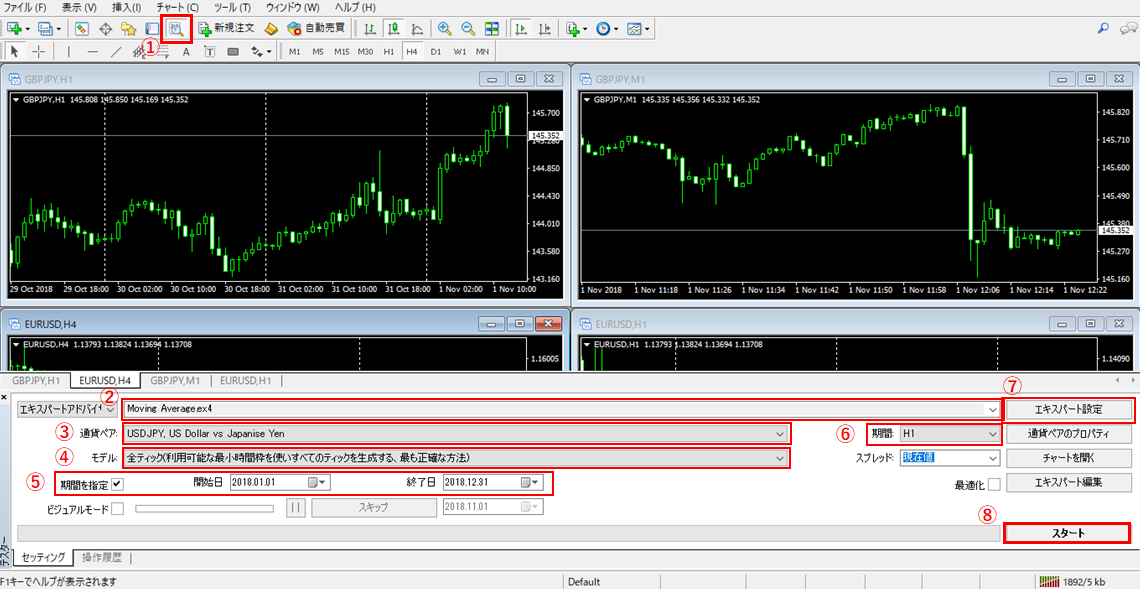Switch to the 操作履歴 tab
Image resolution: width=1140 pixels, height=589 pixels.
click(103, 557)
